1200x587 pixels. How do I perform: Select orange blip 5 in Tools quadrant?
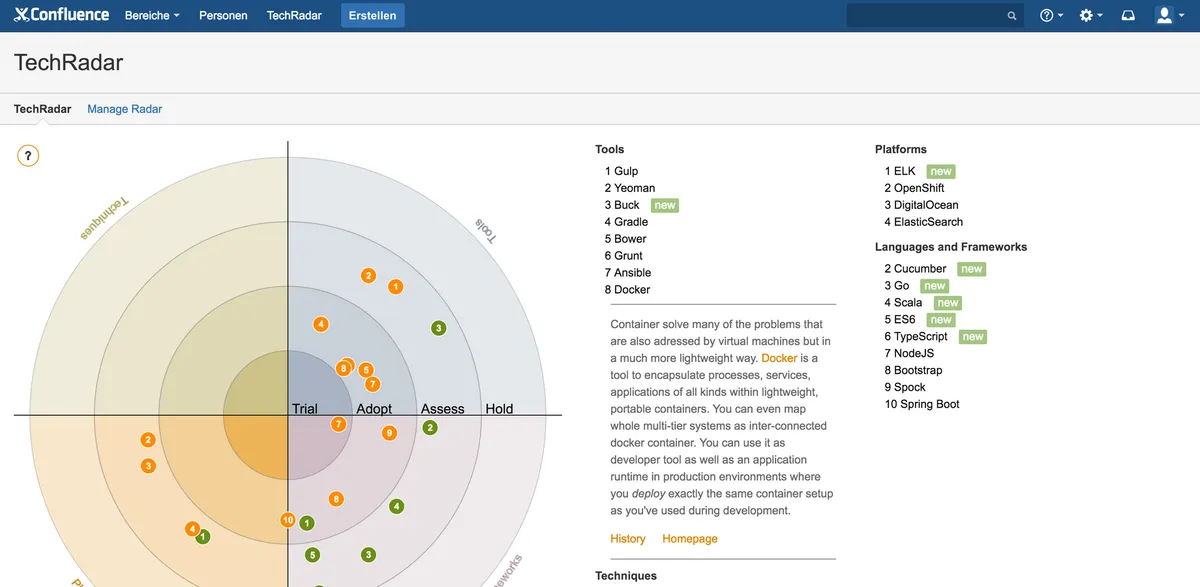coord(366,370)
